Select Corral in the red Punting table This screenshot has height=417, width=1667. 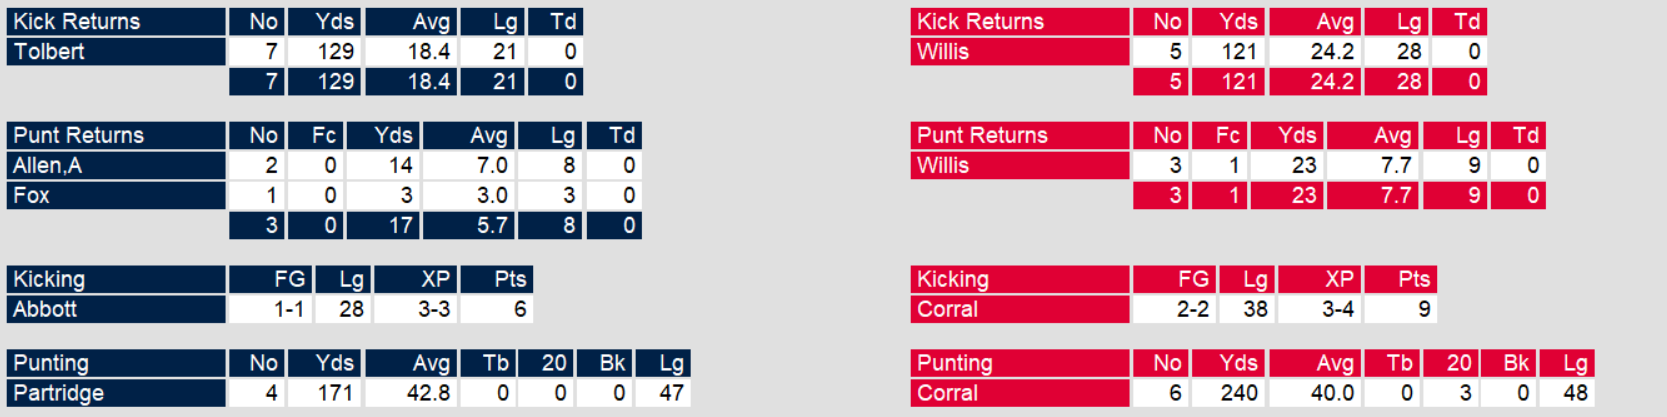pos(947,394)
